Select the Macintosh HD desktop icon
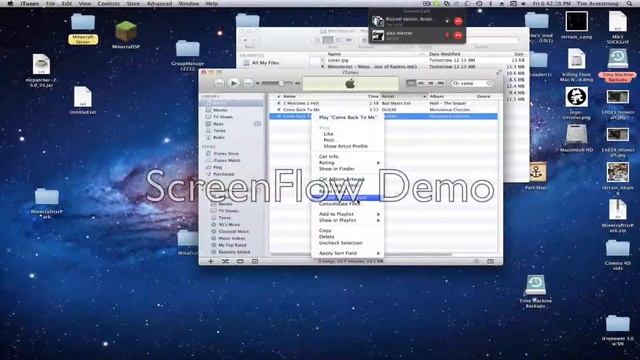Screen dimensions: 640x360 576,138
